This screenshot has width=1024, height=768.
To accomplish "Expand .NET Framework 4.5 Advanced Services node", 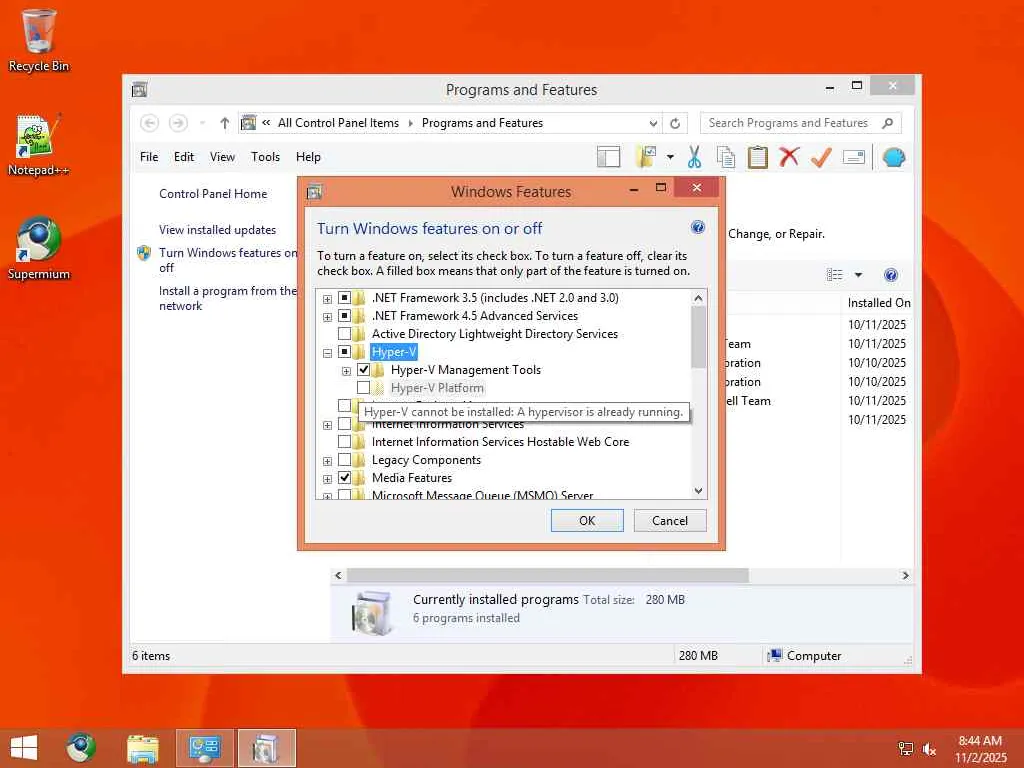I will pos(327,317).
